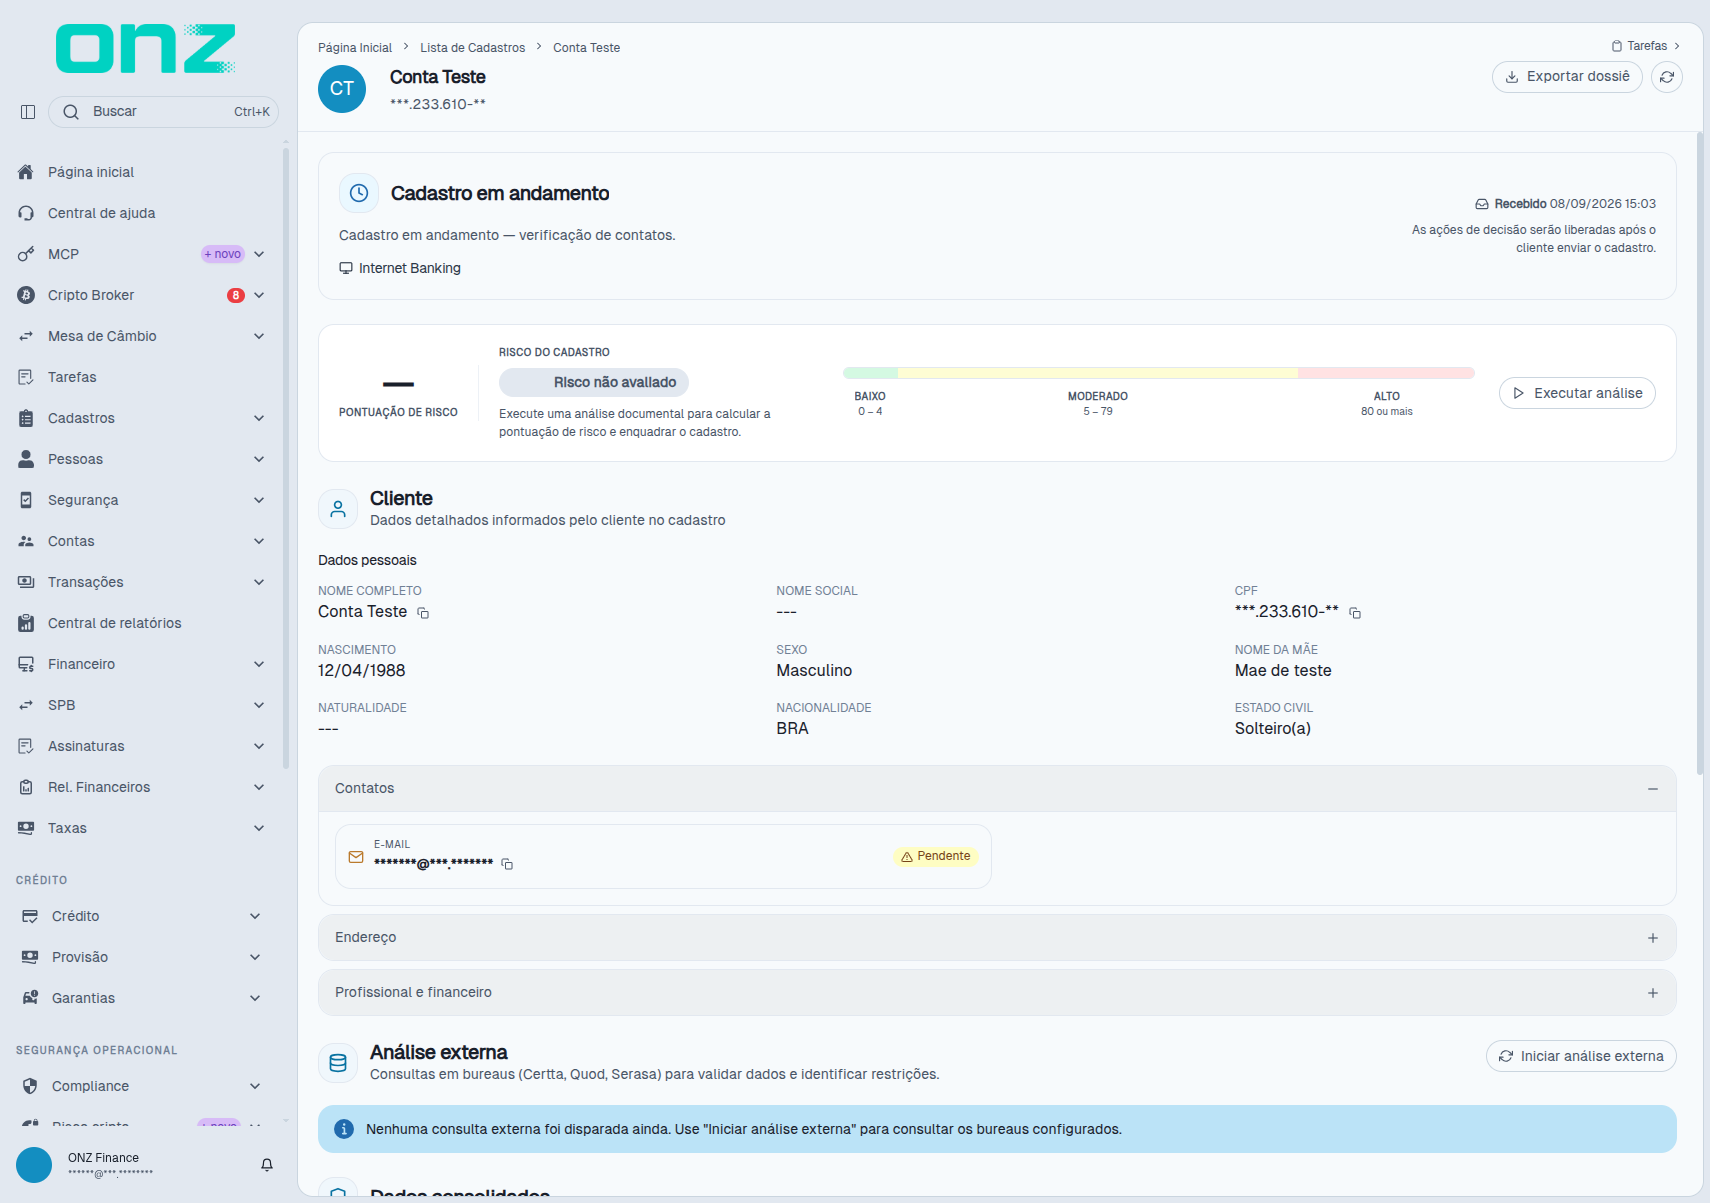This screenshot has width=1710, height=1203.
Task: Click the Buscar search field
Action: [x=163, y=112]
